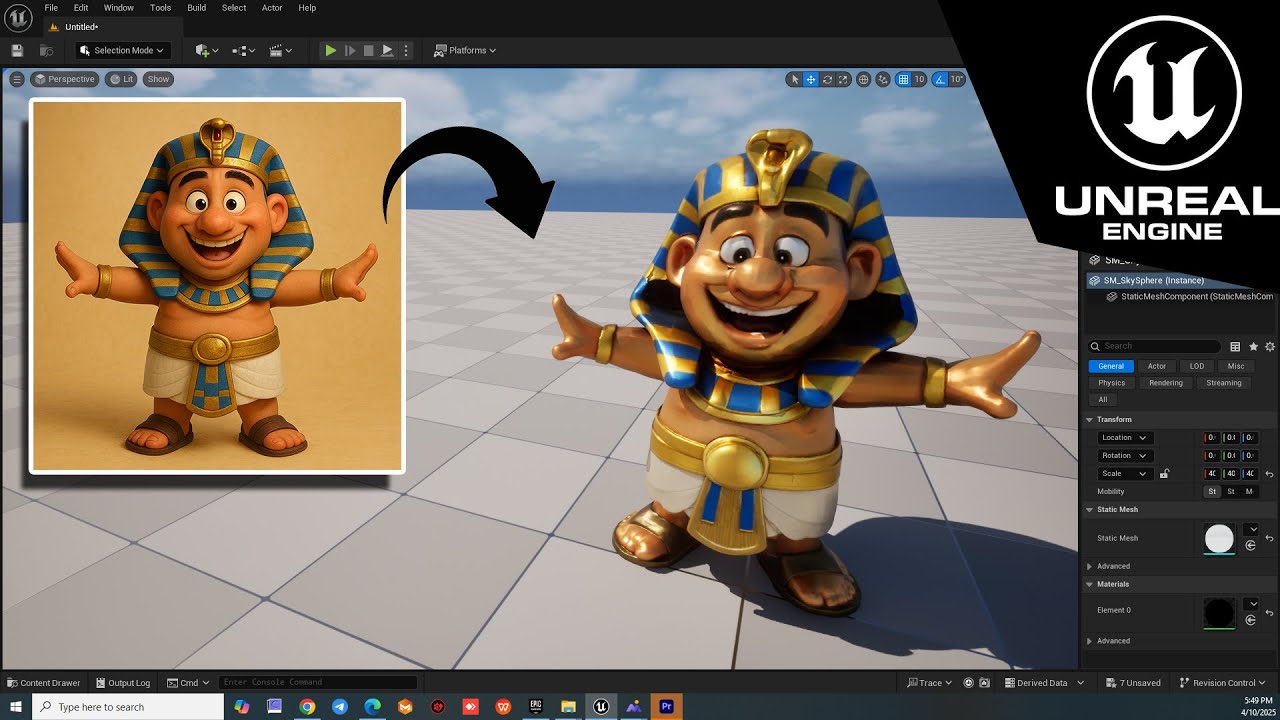Select the LOD filter in Details
Image resolution: width=1280 pixels, height=720 pixels.
1197,366
